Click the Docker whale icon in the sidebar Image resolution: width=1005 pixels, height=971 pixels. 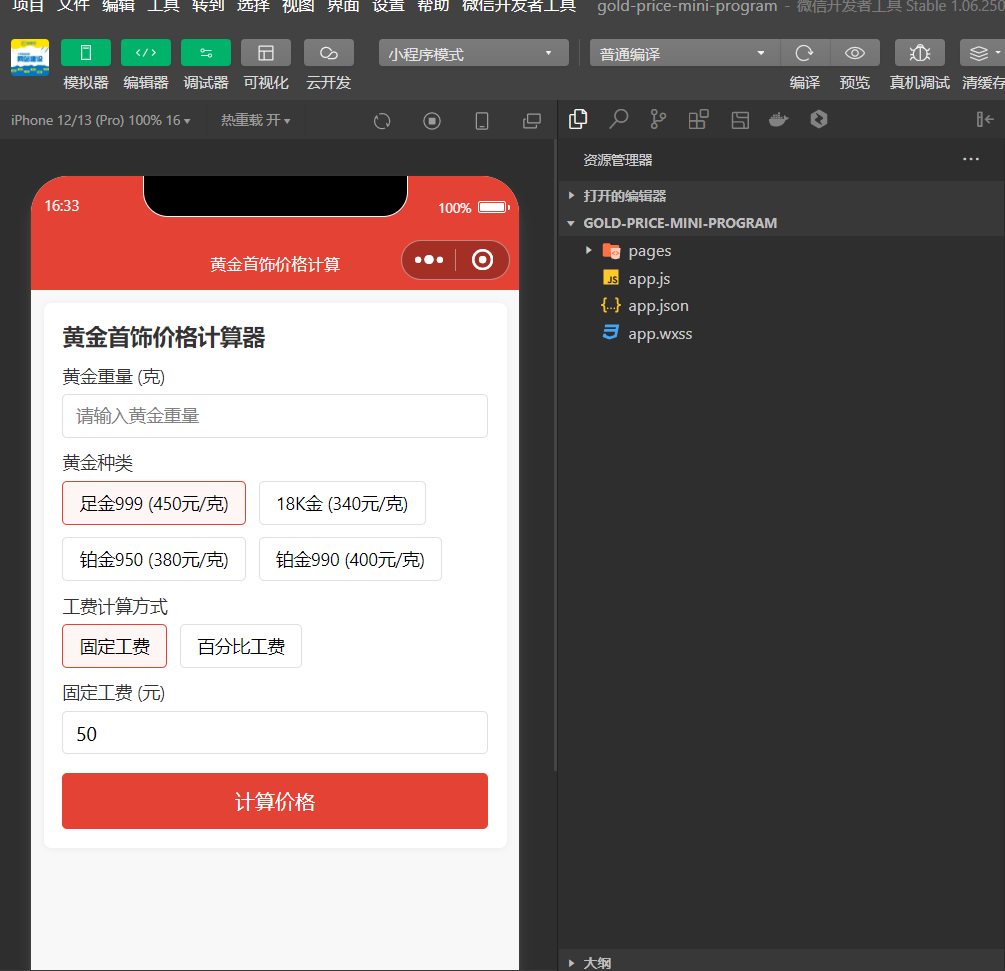click(x=778, y=119)
